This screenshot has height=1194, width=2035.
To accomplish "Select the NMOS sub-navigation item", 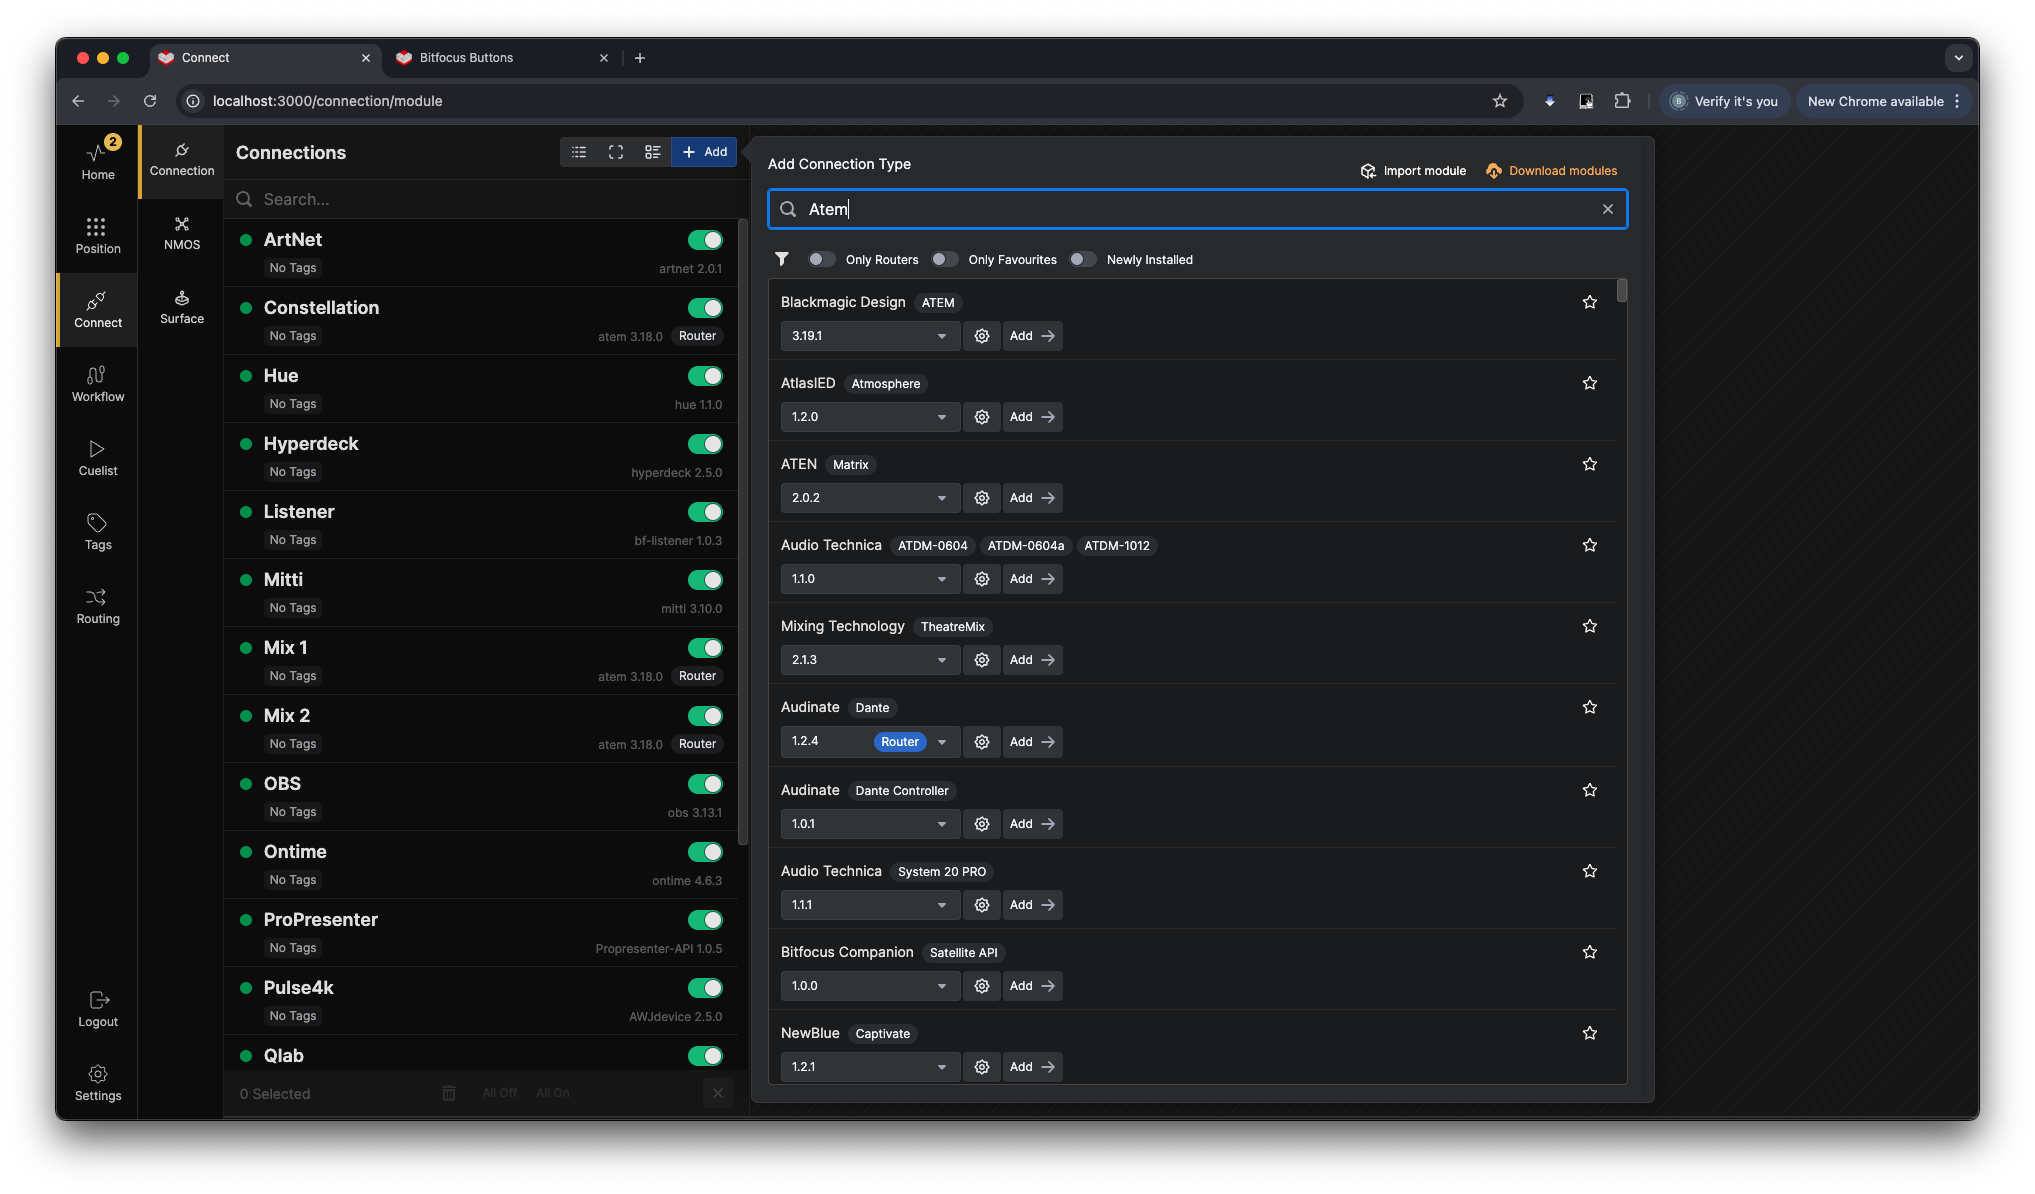I will [182, 232].
